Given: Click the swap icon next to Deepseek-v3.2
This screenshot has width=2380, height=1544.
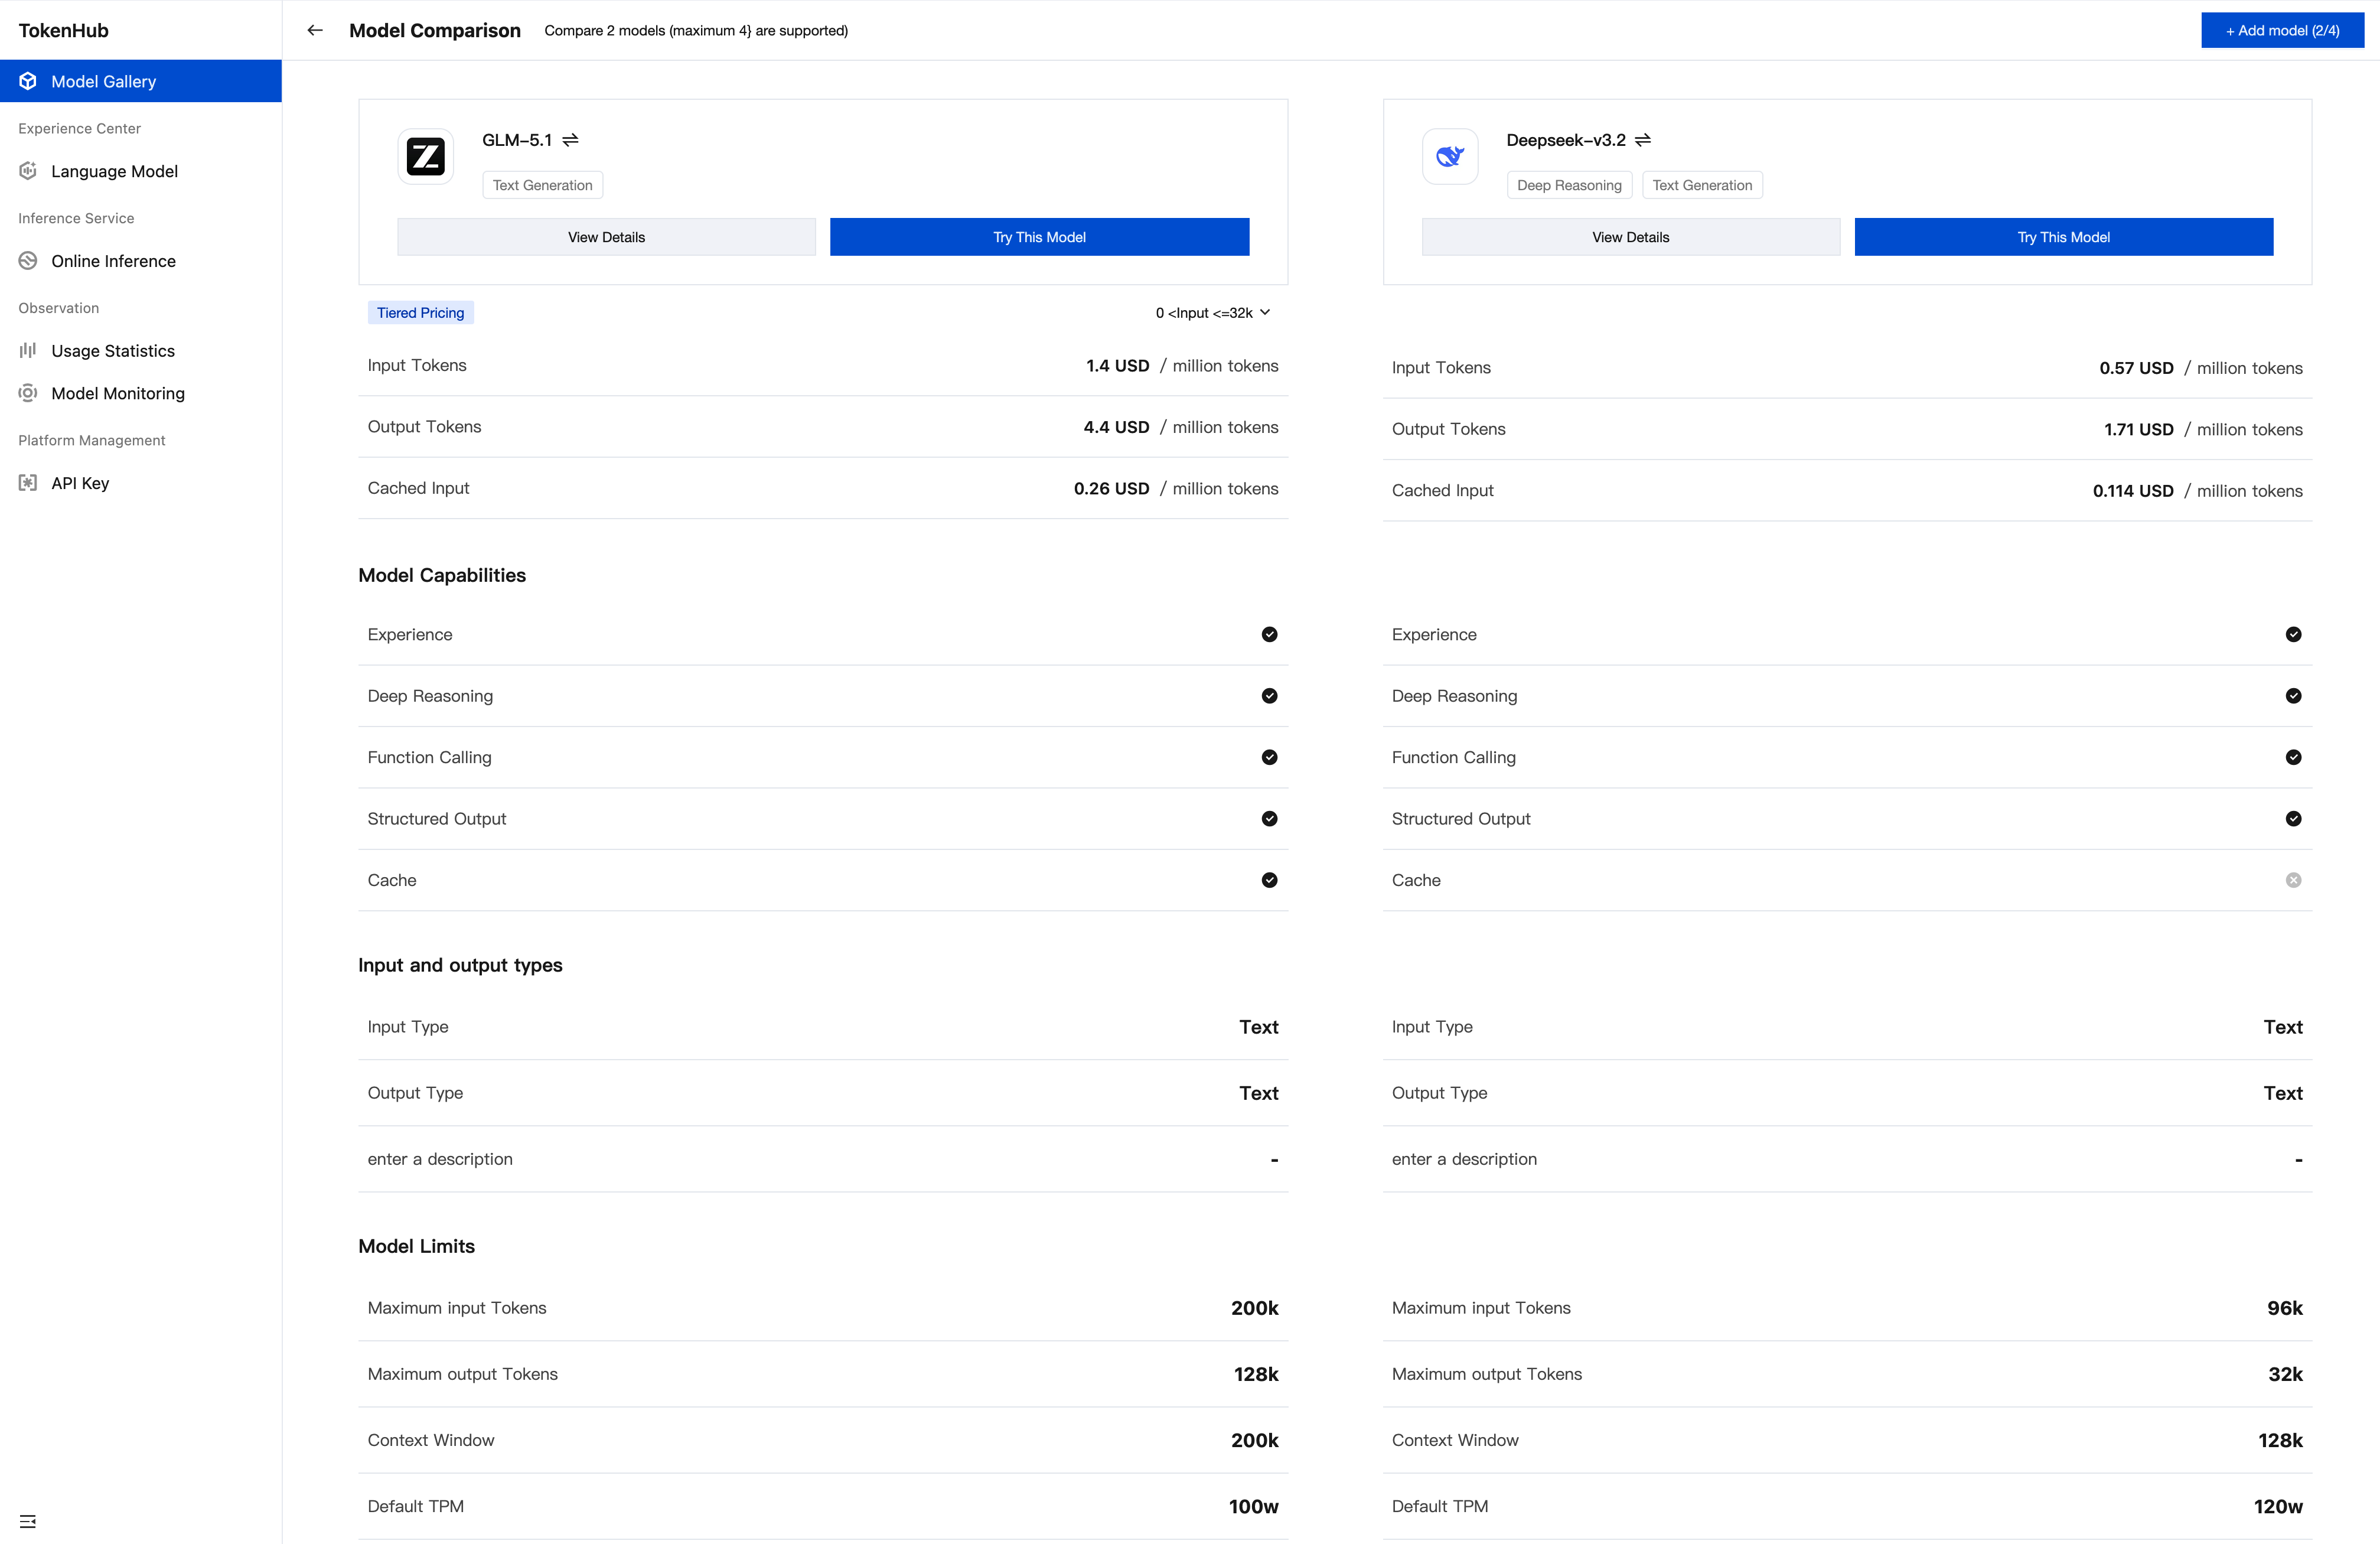Looking at the screenshot, I should [x=1643, y=140].
